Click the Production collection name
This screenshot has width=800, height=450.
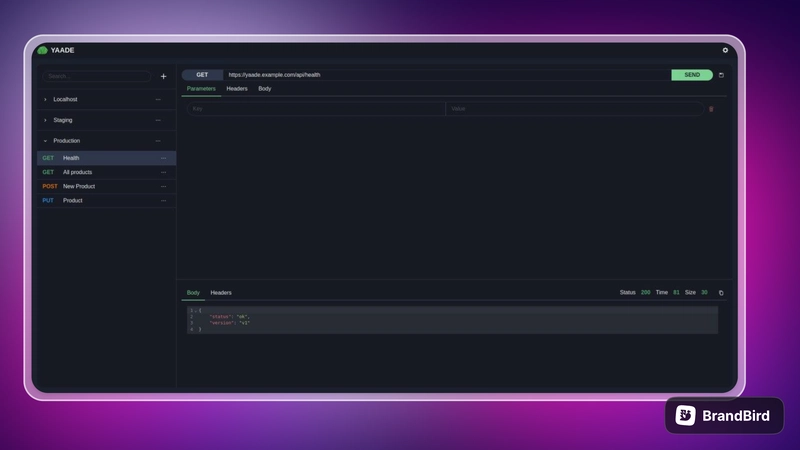click(x=67, y=141)
